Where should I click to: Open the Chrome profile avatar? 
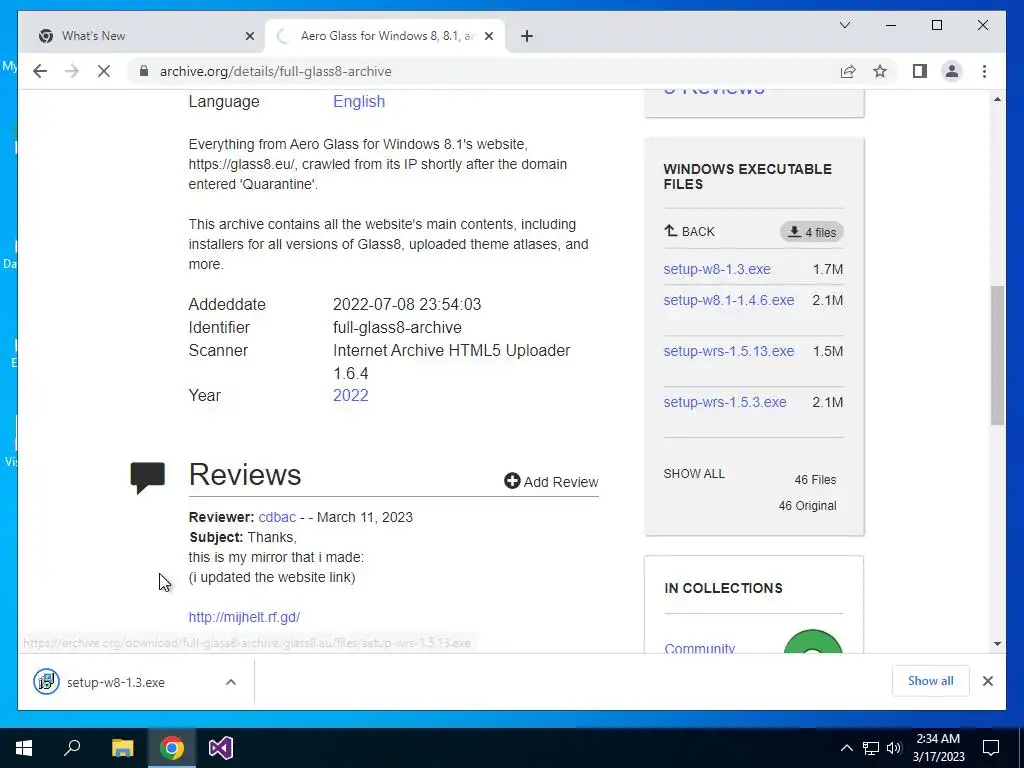pos(952,71)
